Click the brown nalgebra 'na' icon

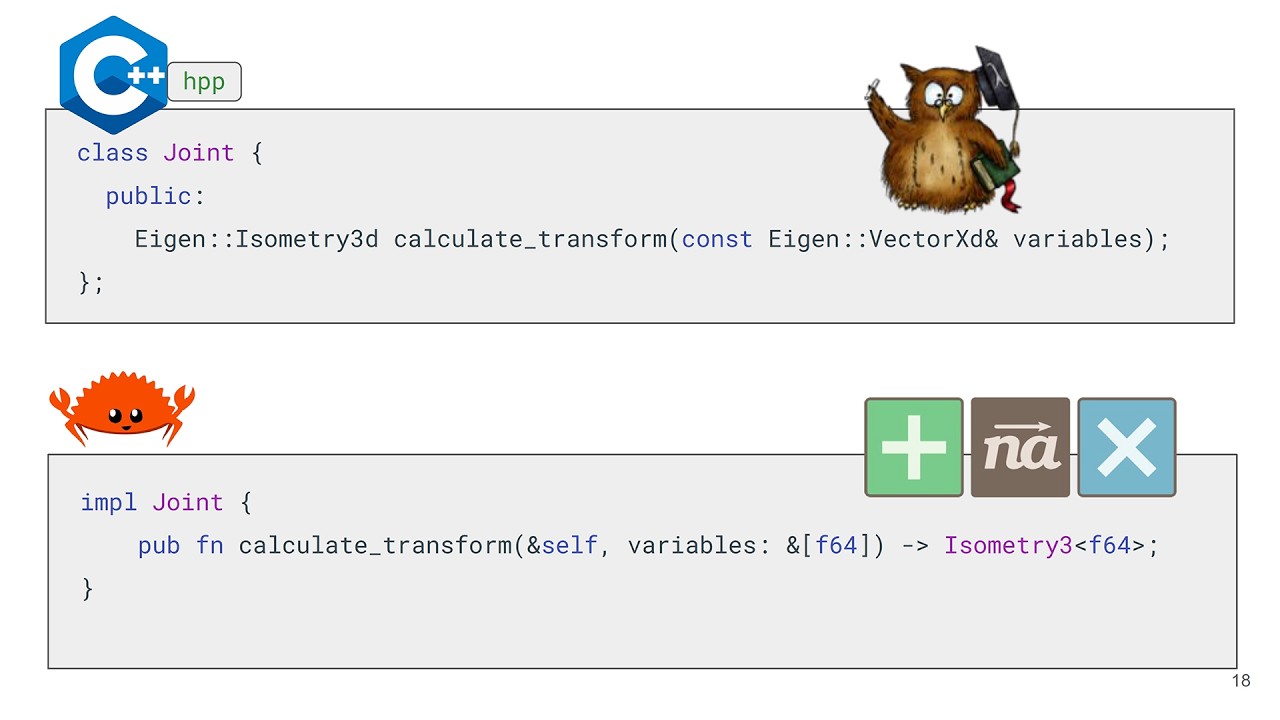pos(1020,447)
